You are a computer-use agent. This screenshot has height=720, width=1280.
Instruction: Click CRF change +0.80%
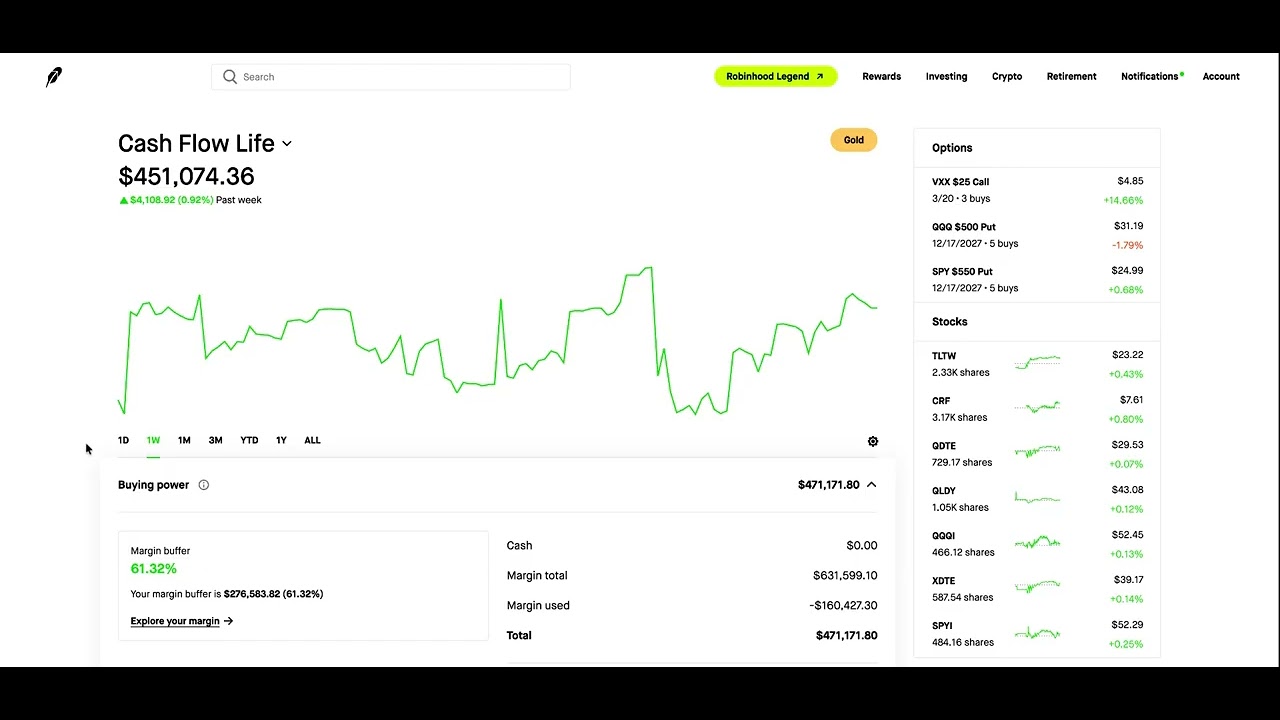[x=1126, y=419]
